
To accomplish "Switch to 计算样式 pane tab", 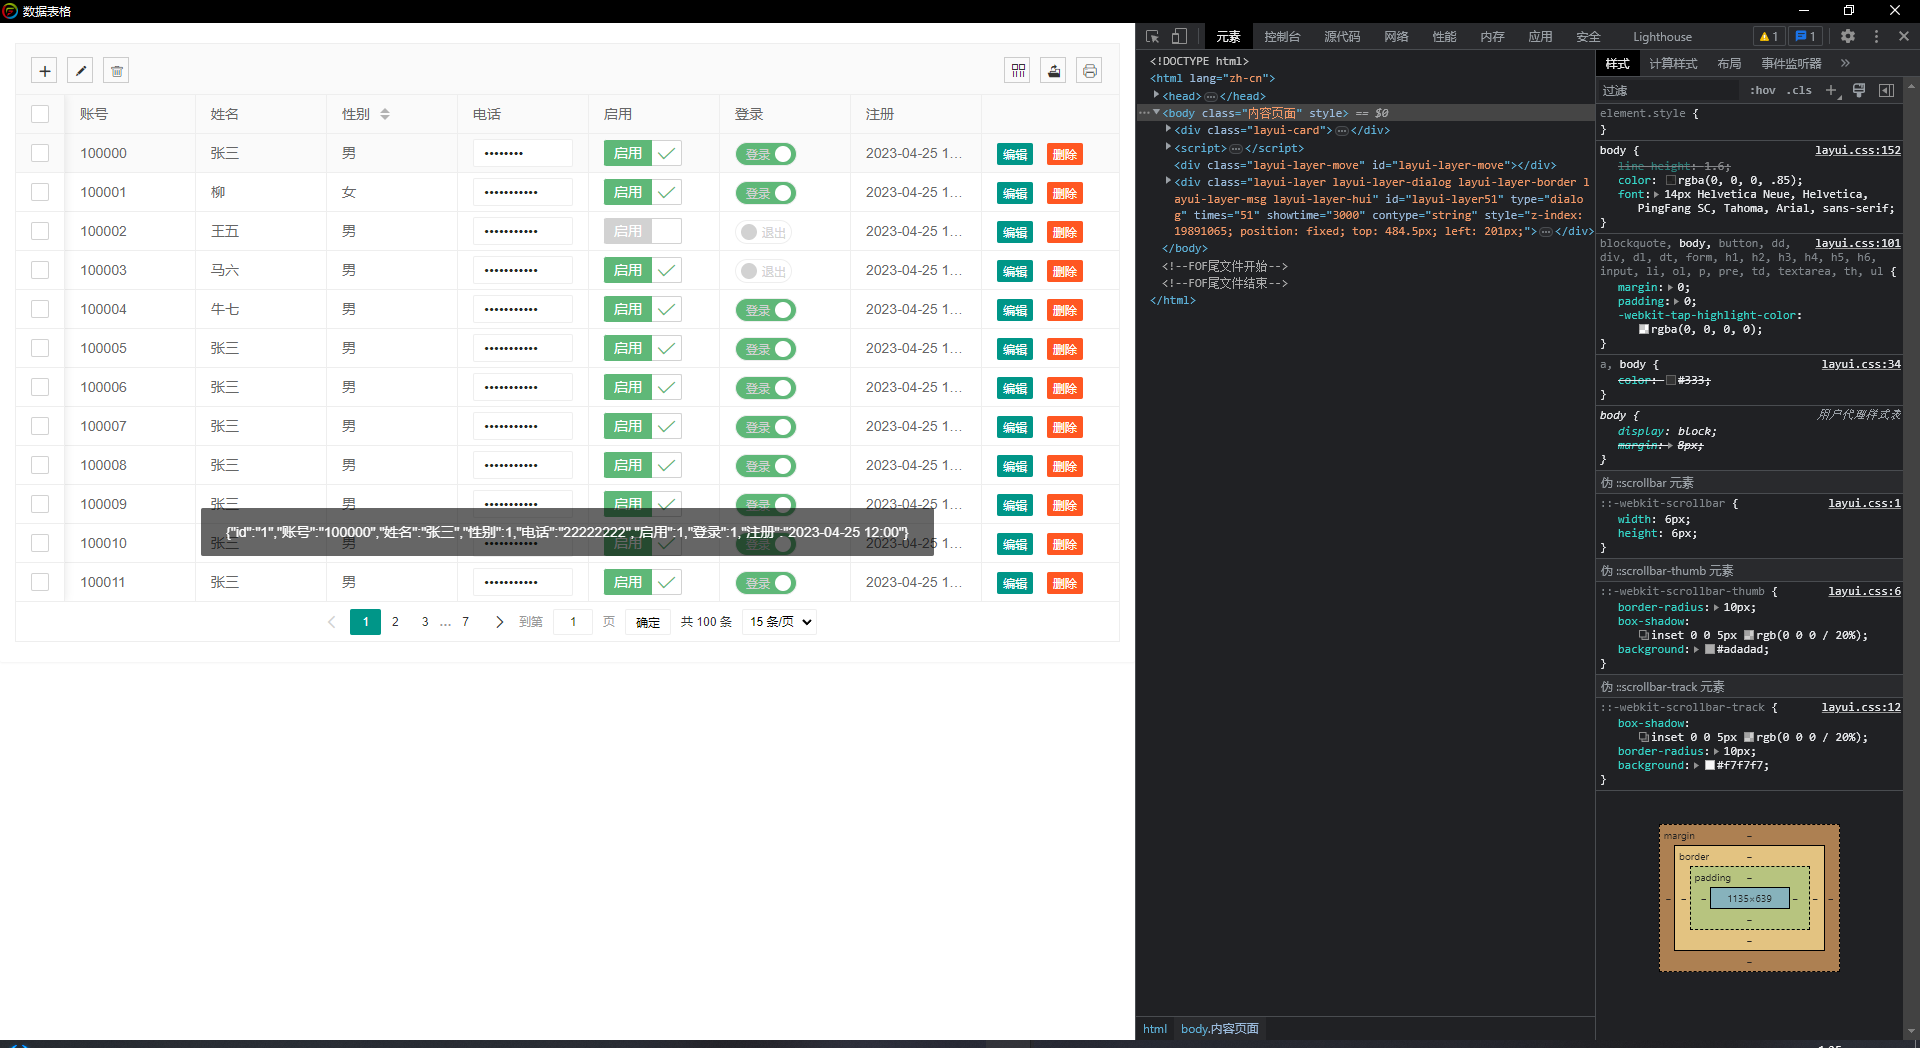I will (x=1673, y=63).
